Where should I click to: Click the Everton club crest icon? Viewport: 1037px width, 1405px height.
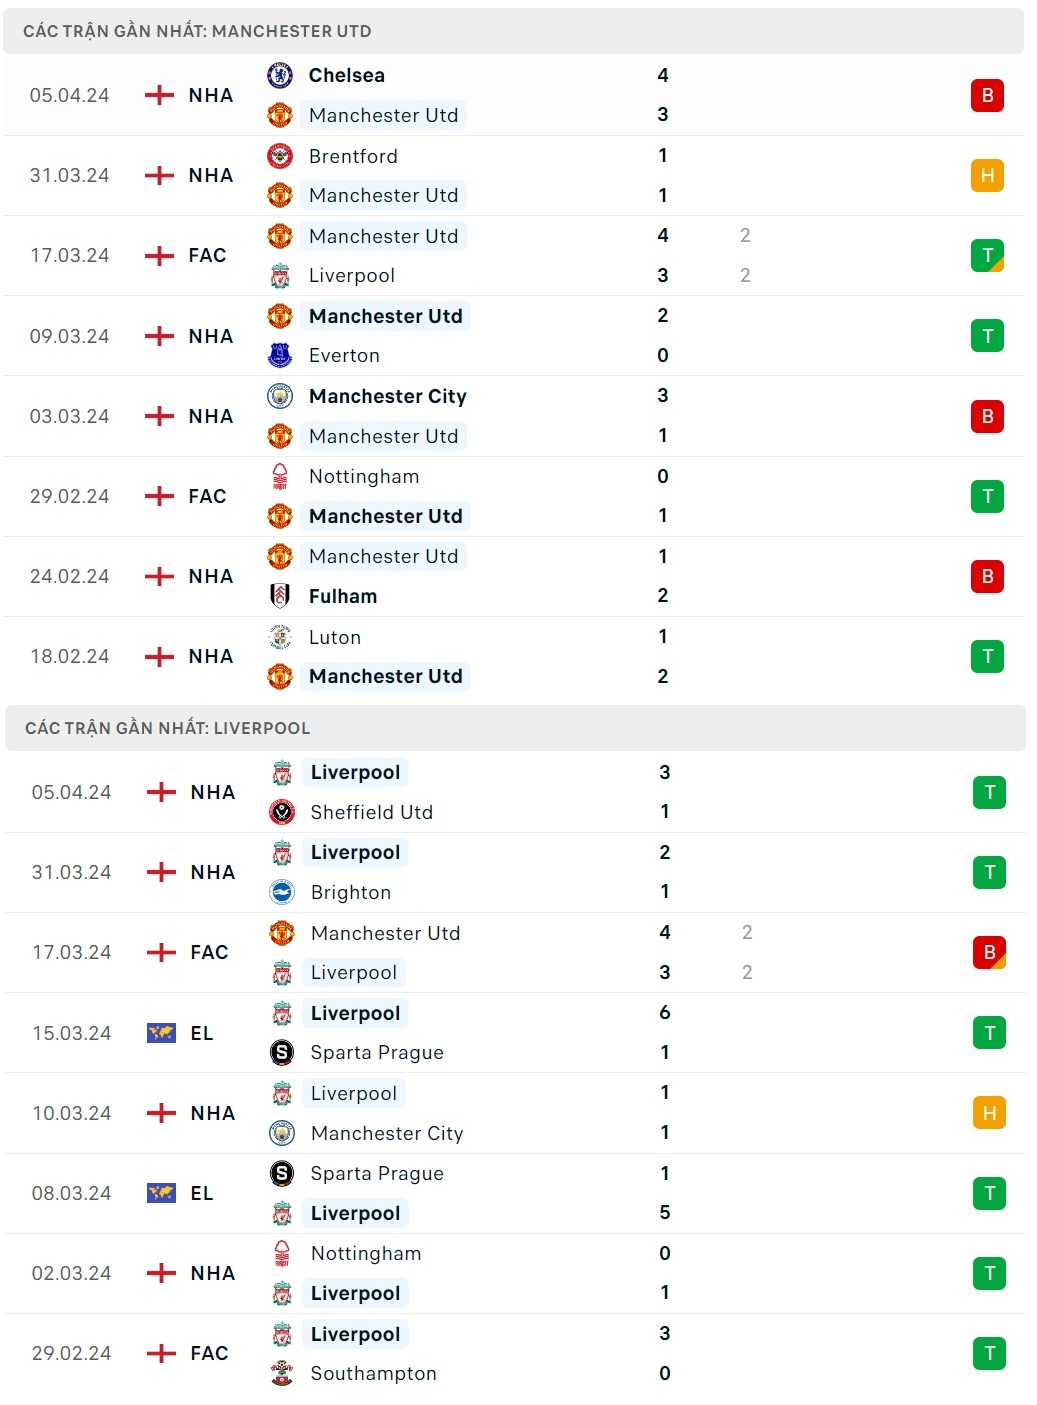tap(280, 355)
